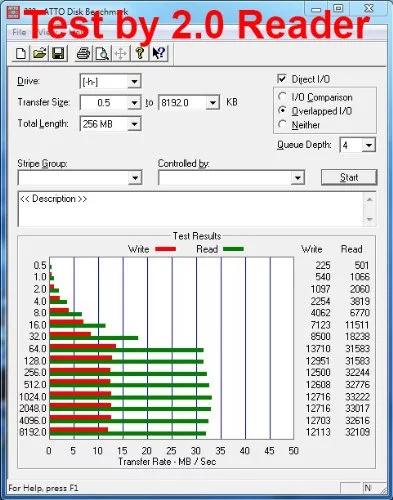The image size is (393, 500).
Task: Save results with the floppy disk icon
Action: click(58, 53)
